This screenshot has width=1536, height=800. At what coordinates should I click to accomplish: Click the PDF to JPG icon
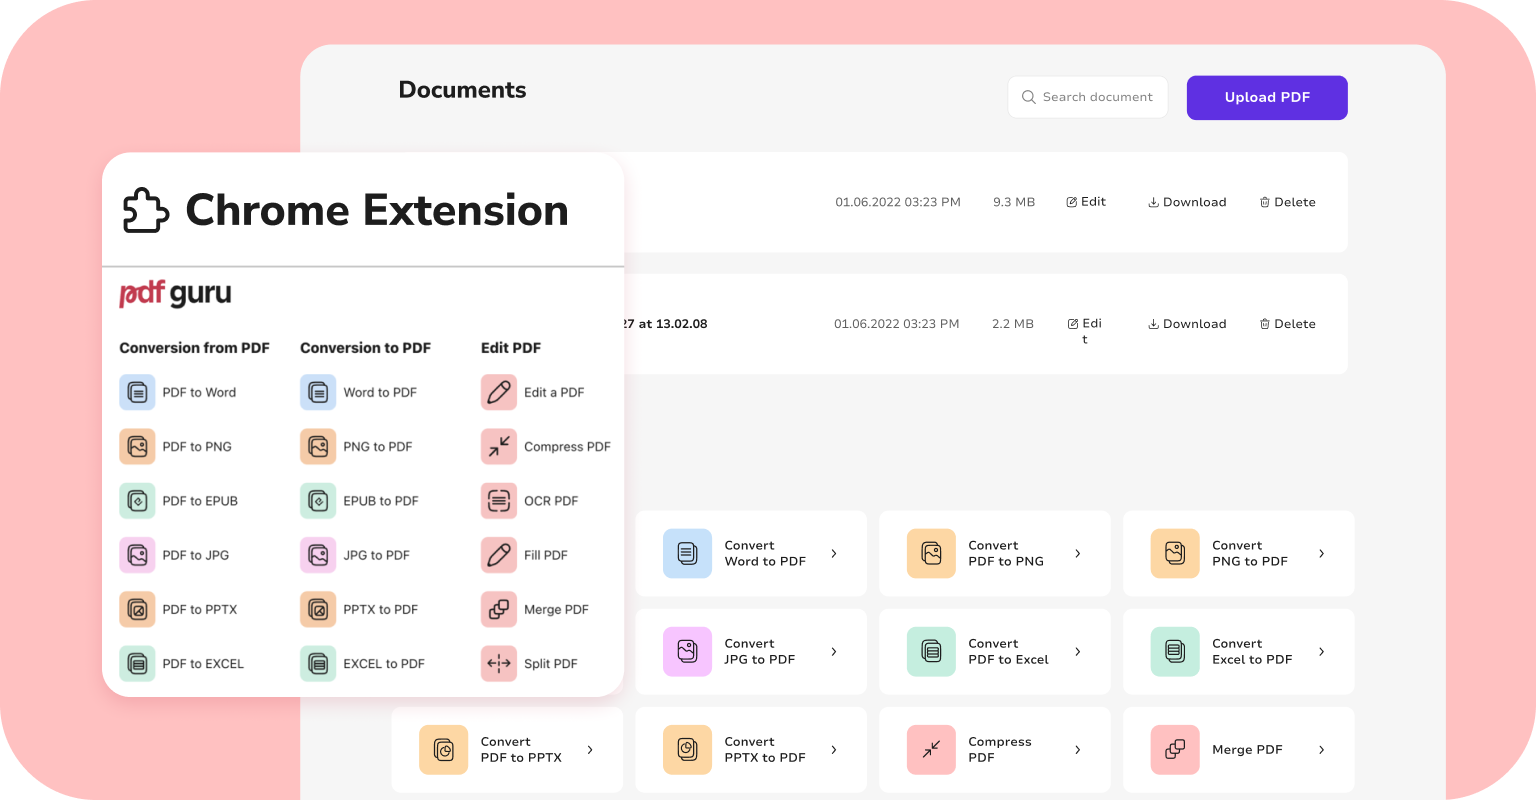137,555
